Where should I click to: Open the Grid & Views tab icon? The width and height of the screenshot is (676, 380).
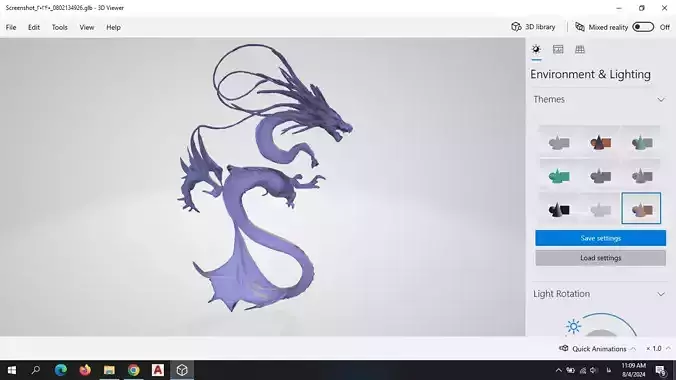(580, 49)
